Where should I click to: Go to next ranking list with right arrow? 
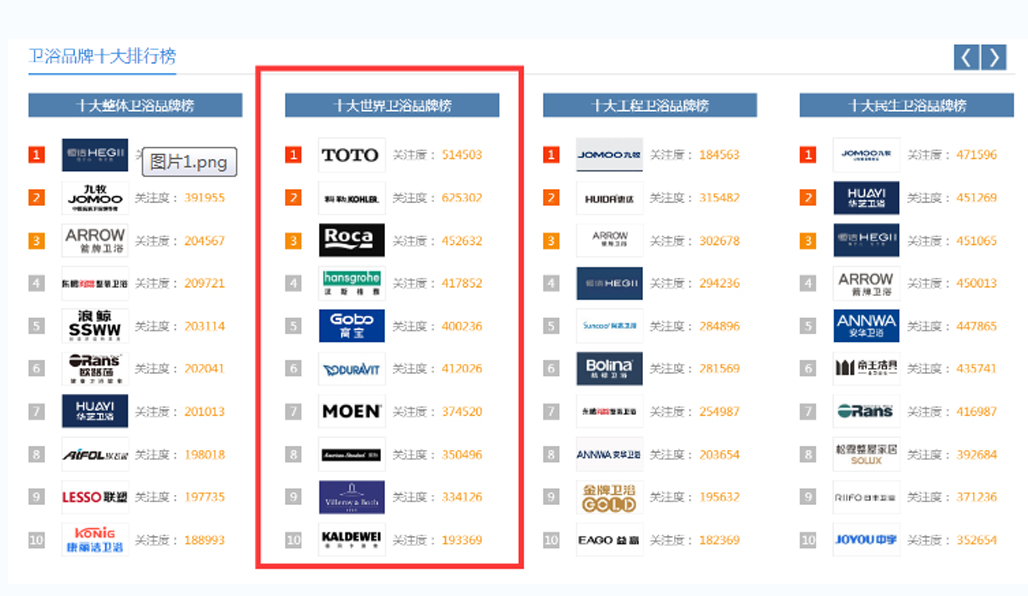pos(994,57)
